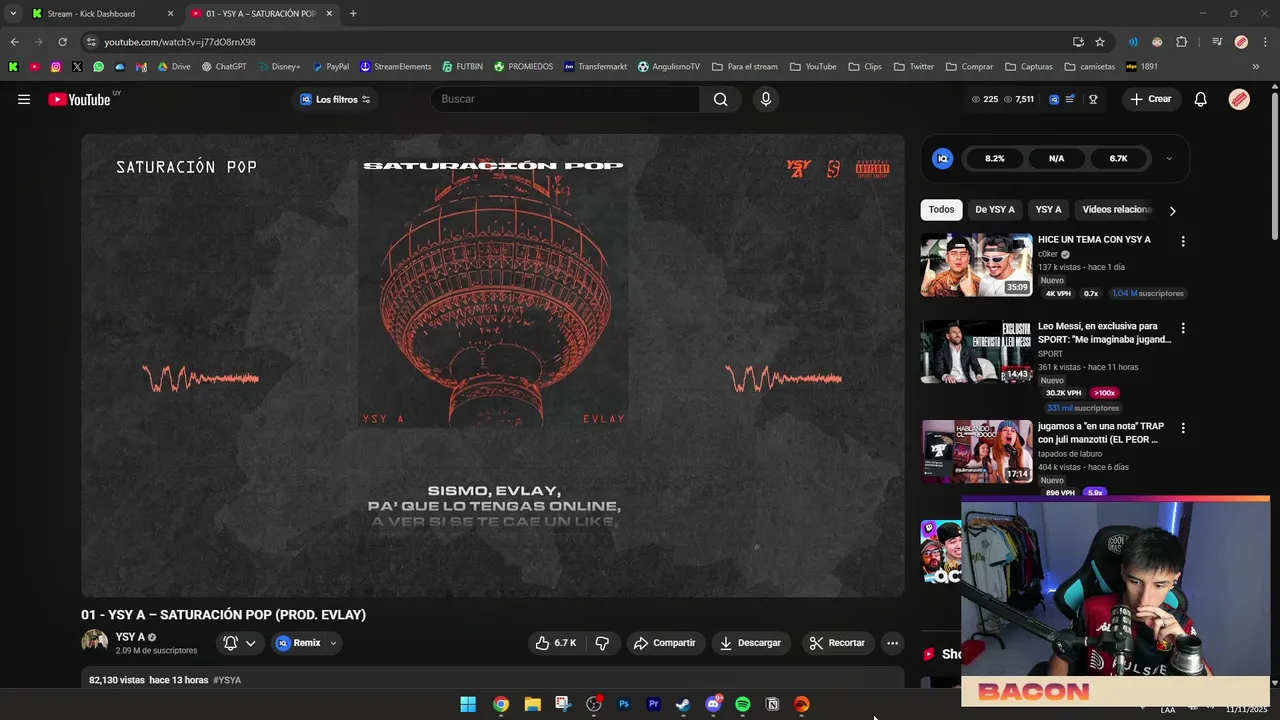Open the 'Los filtros' filter control
The width and height of the screenshot is (1280, 720).
point(336,99)
